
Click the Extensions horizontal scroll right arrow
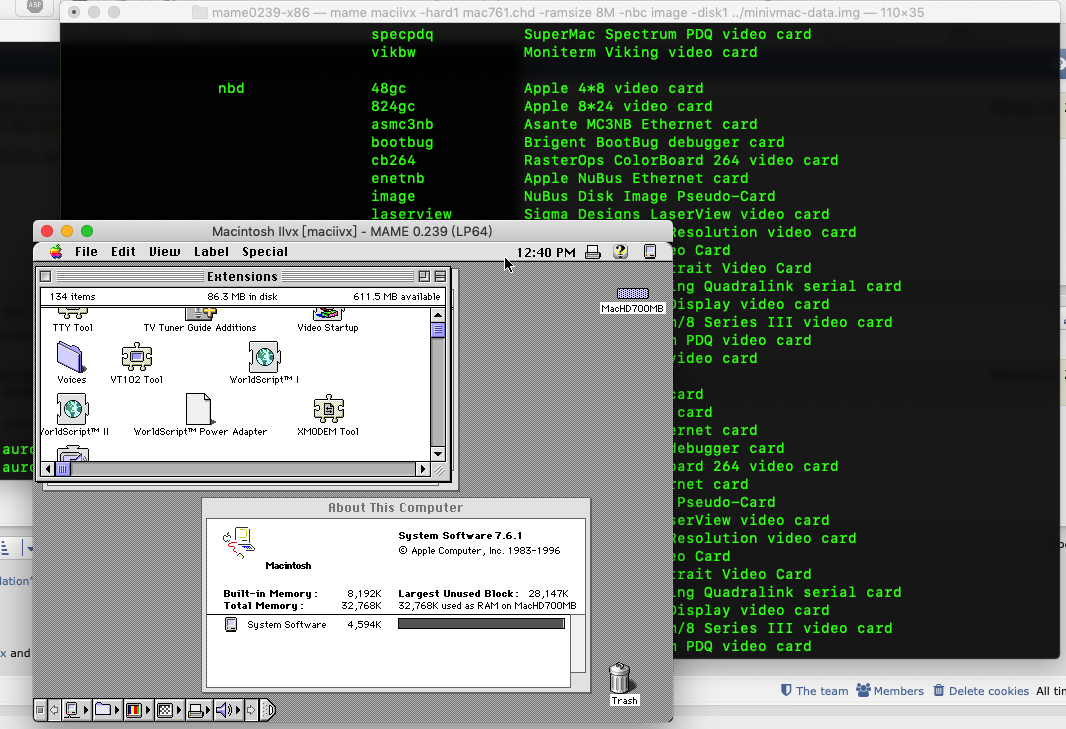point(423,469)
